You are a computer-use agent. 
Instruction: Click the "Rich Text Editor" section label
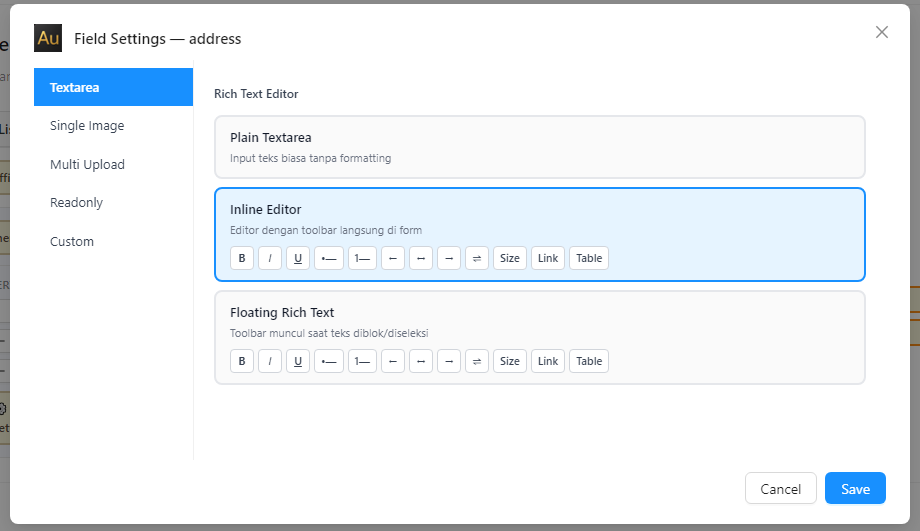[x=256, y=94]
